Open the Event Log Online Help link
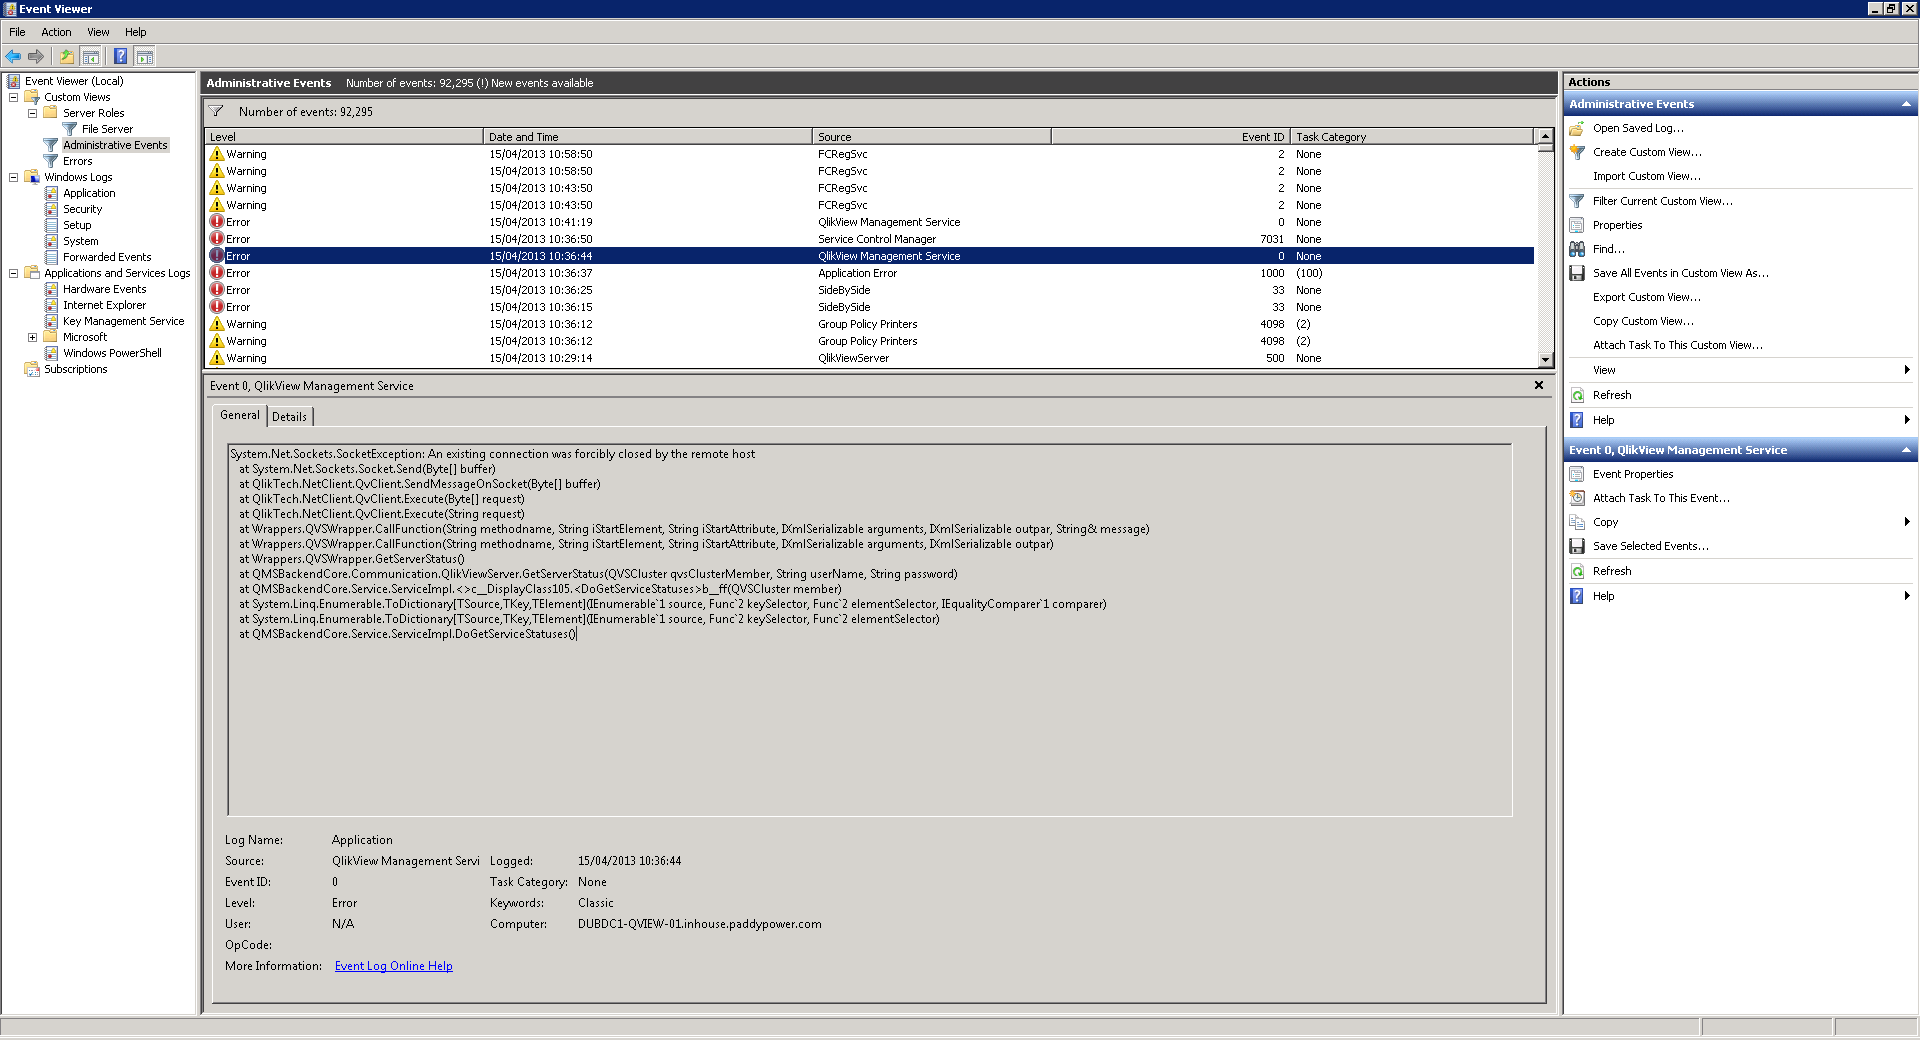The width and height of the screenshot is (1920, 1040). 393,966
